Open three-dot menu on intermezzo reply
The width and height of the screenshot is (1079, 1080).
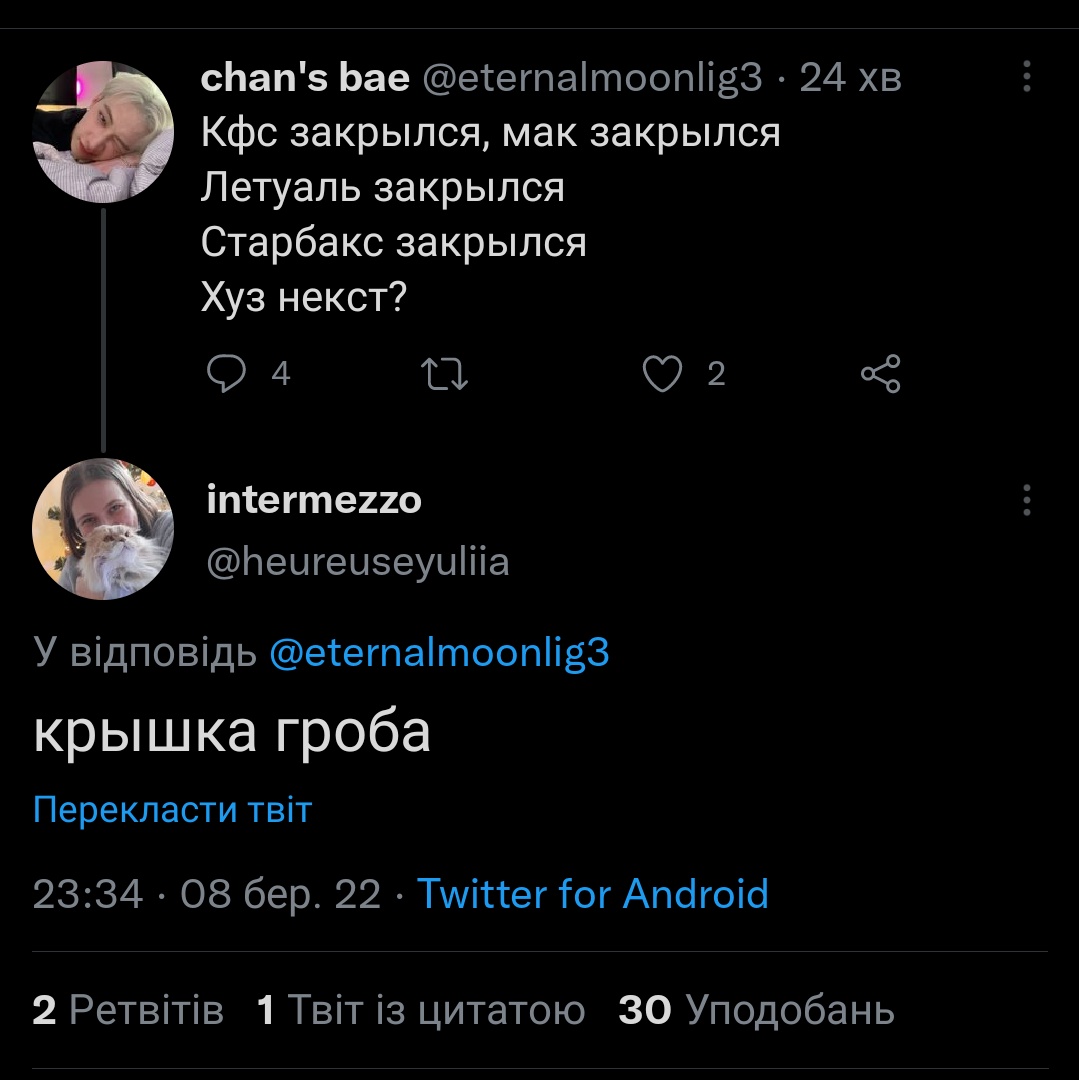[1027, 500]
